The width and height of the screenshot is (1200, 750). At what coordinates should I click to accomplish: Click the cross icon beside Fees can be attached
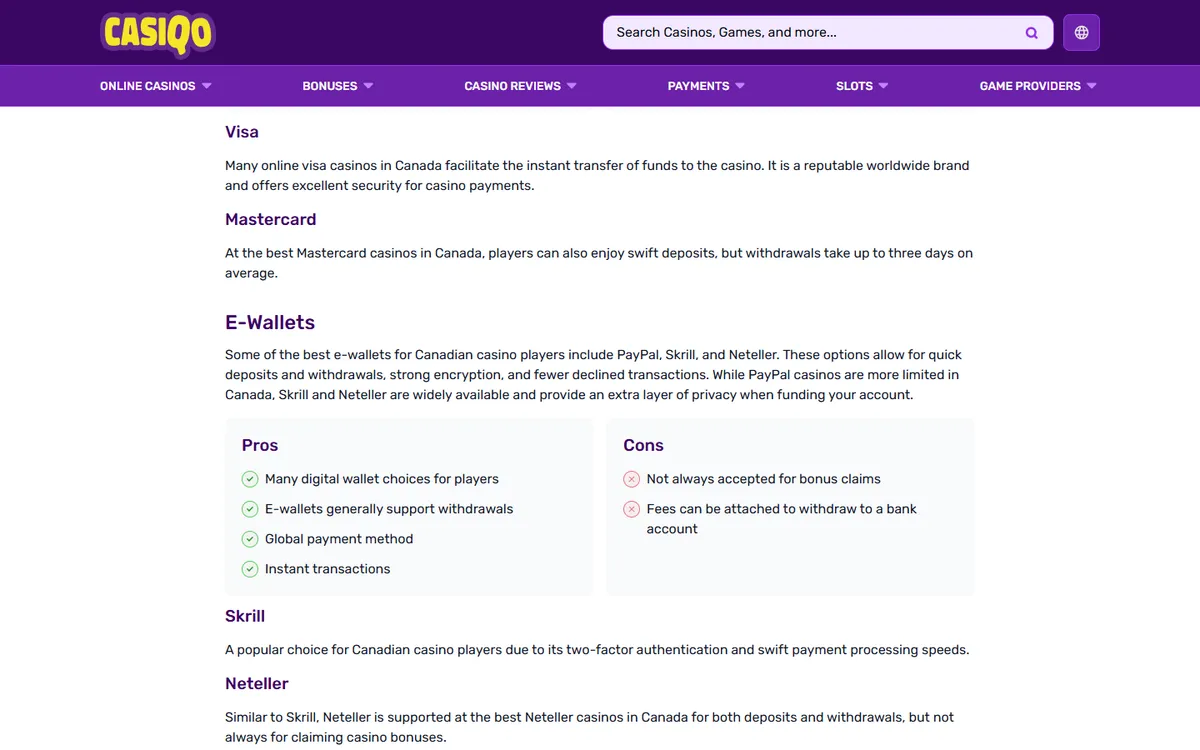tap(632, 509)
